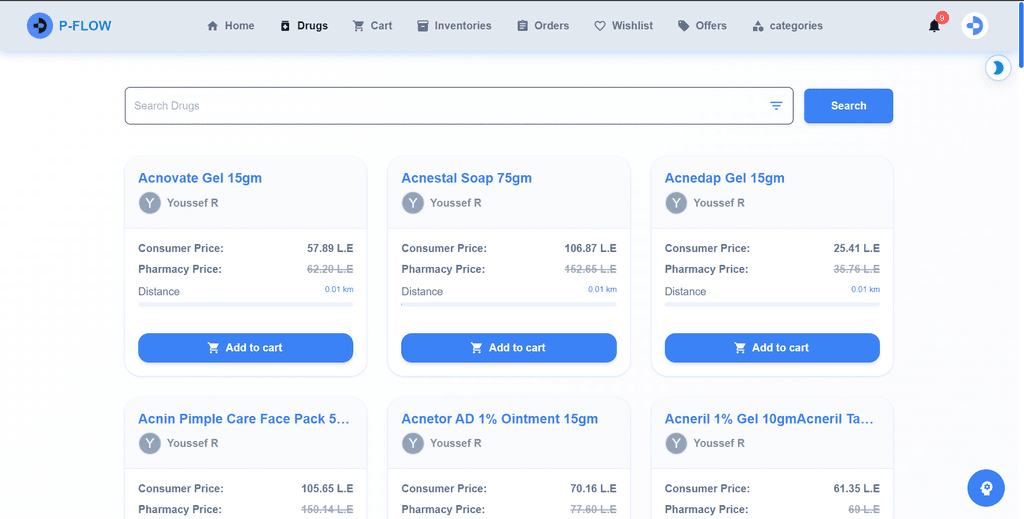Image resolution: width=1024 pixels, height=519 pixels.
Task: Click the 70.16 L.E consumer price
Action: pyautogui.click(x=593, y=488)
